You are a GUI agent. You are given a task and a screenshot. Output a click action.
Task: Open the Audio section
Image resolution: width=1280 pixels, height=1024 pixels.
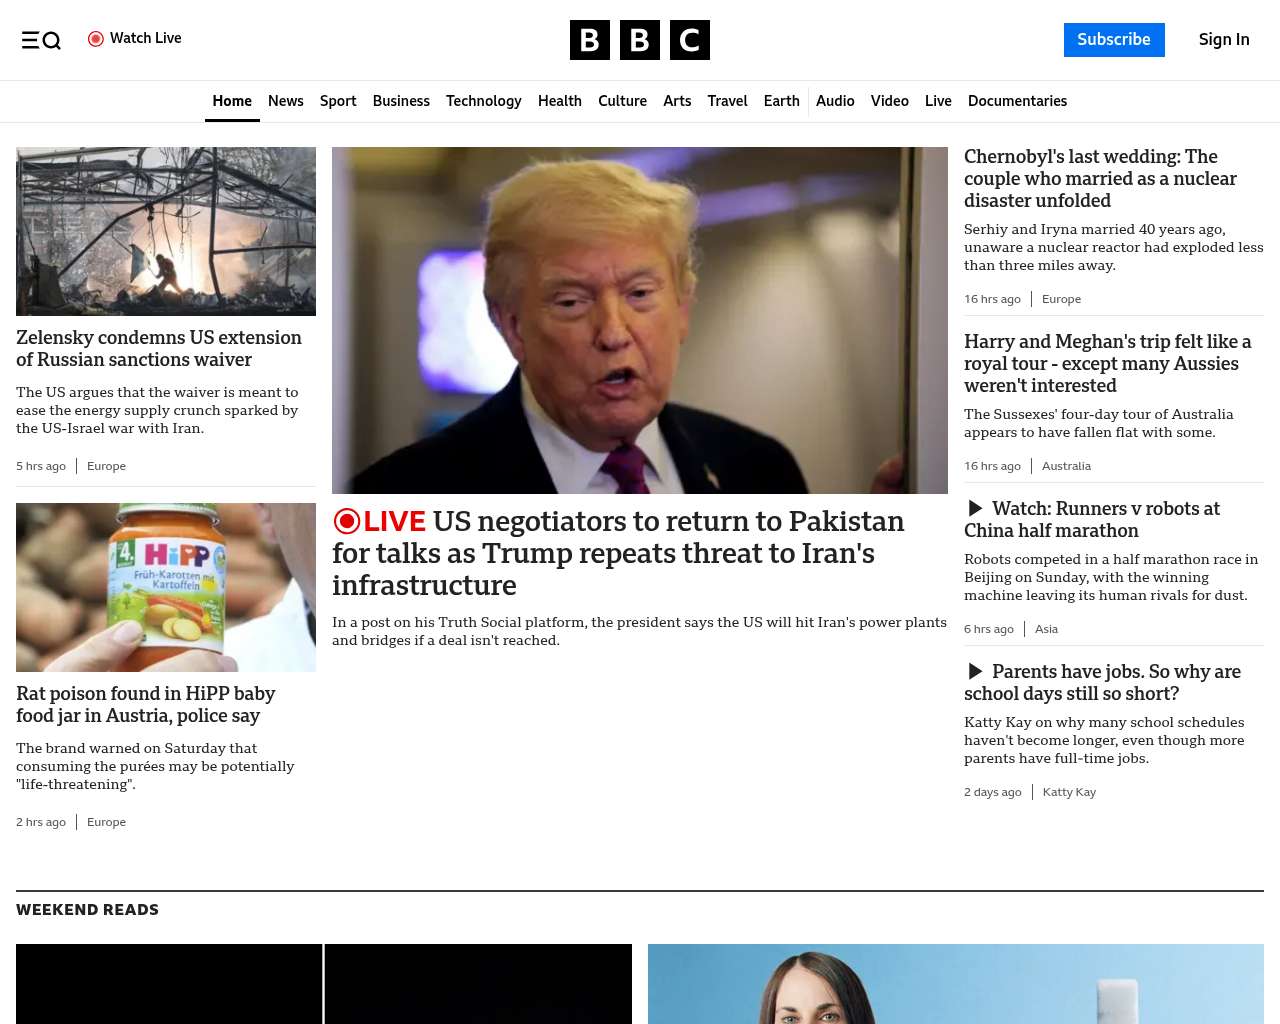pos(835,101)
